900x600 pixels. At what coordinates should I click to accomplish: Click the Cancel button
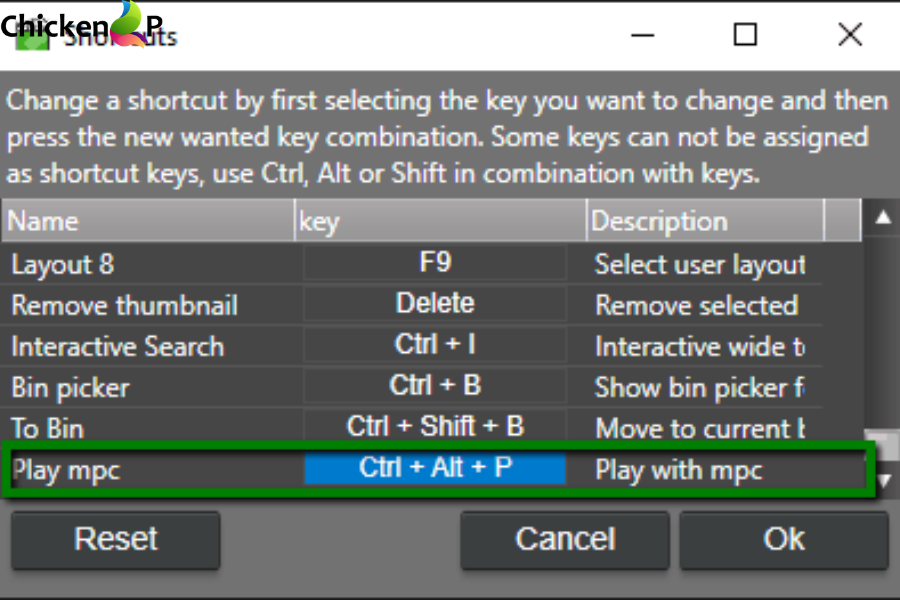pyautogui.click(x=565, y=539)
